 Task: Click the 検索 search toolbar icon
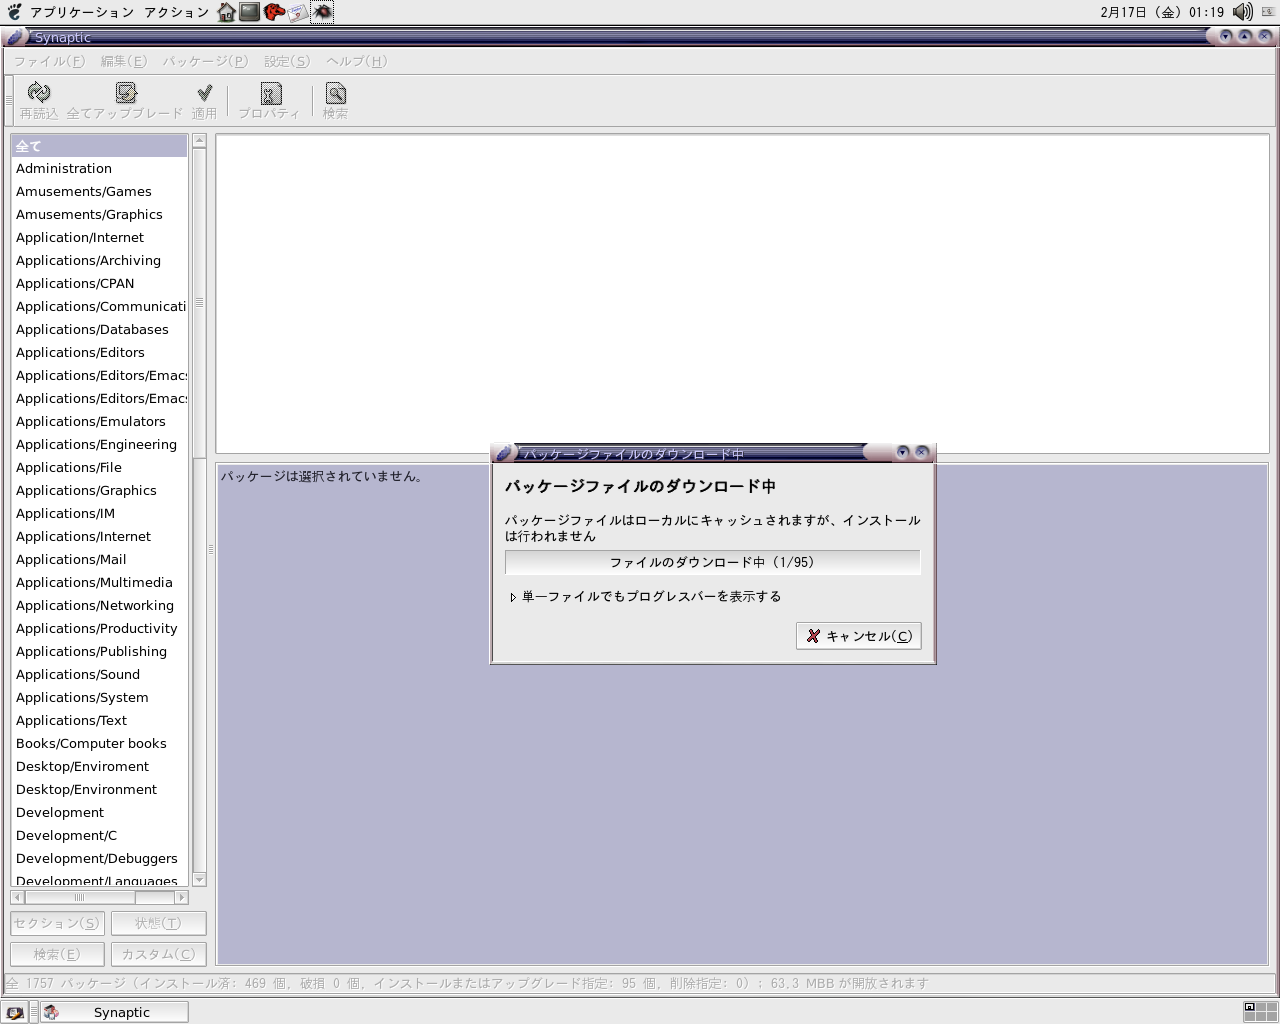[x=335, y=93]
